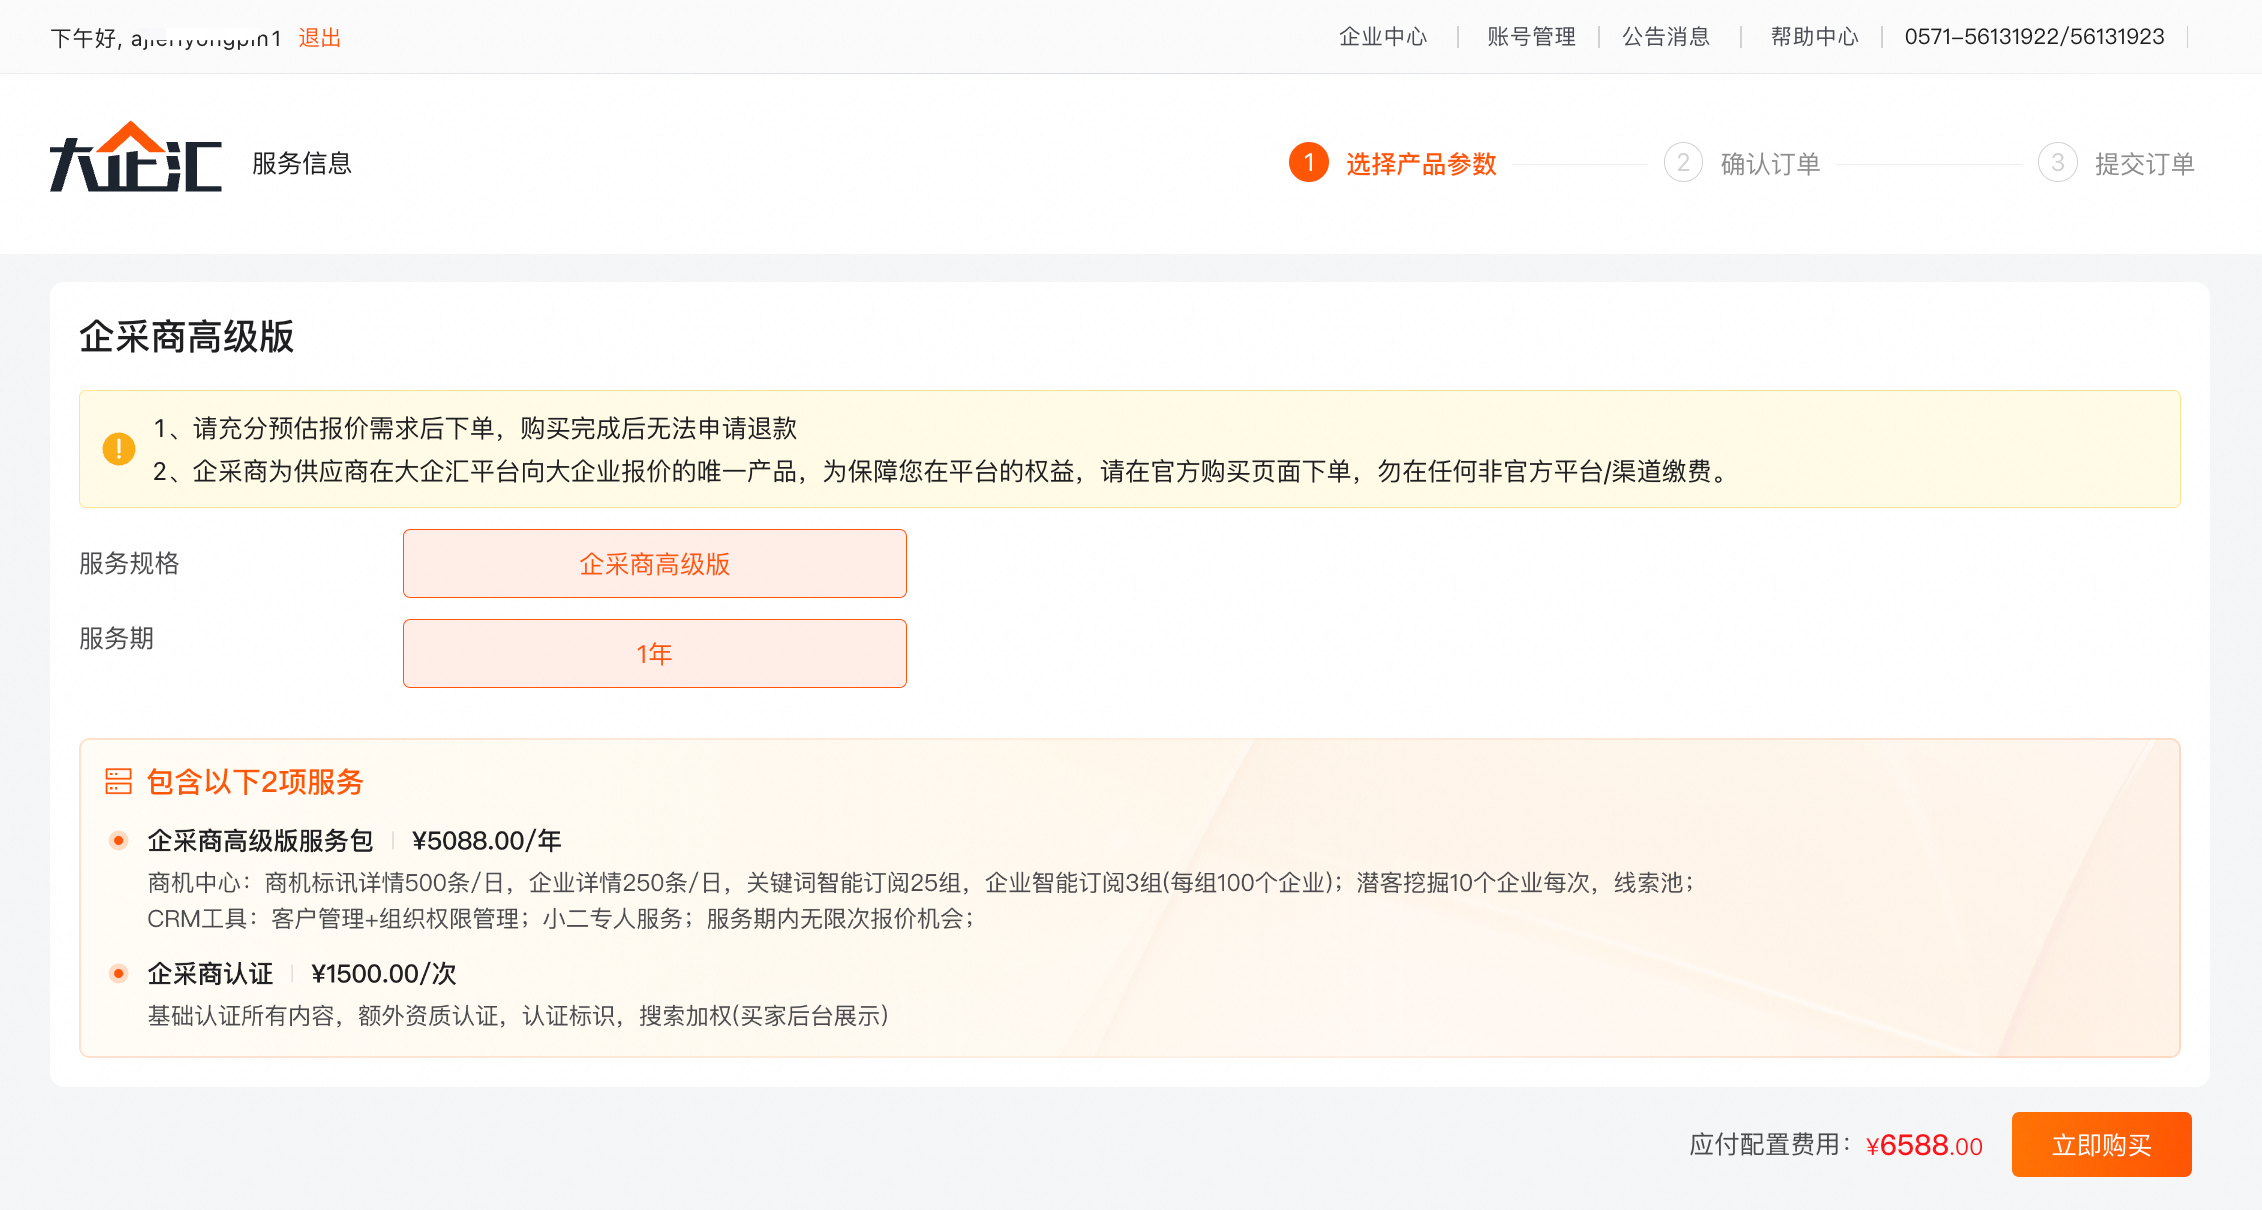Open 企业中心 in top navigation
Screen dimensions: 2262x1210
click(1383, 37)
